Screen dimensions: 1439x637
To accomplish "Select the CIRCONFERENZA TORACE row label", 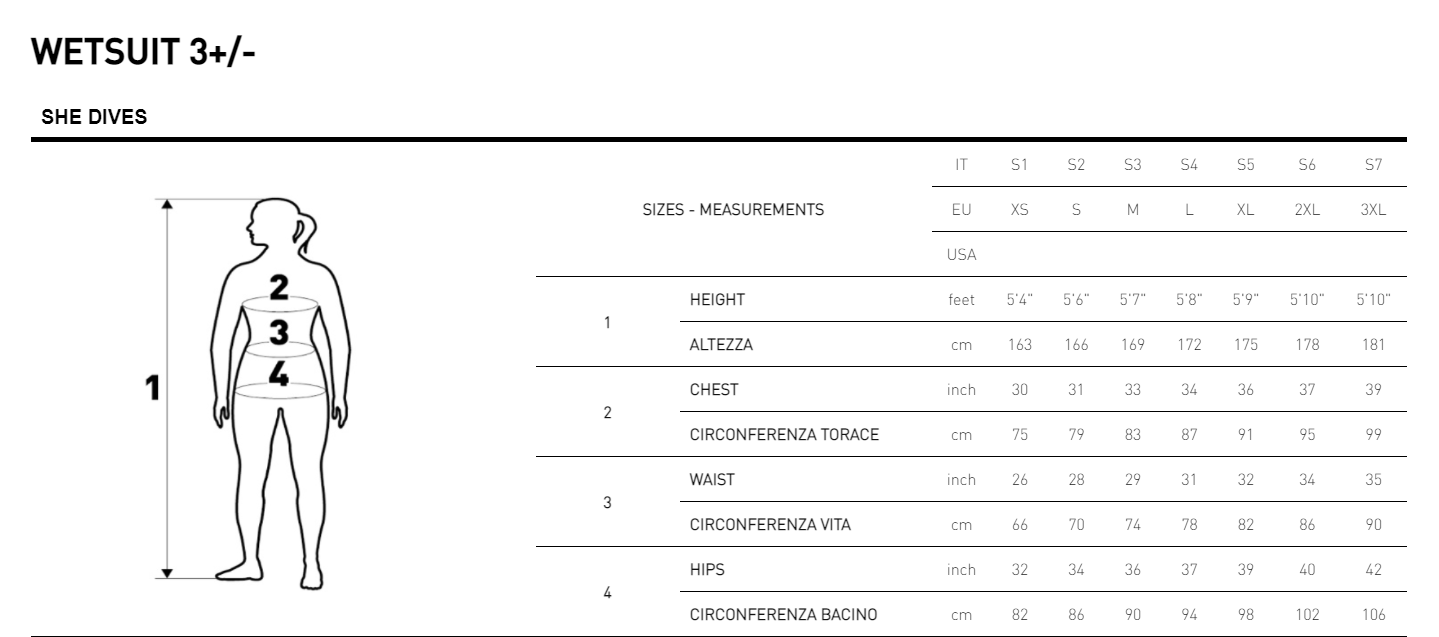I will pos(784,435).
